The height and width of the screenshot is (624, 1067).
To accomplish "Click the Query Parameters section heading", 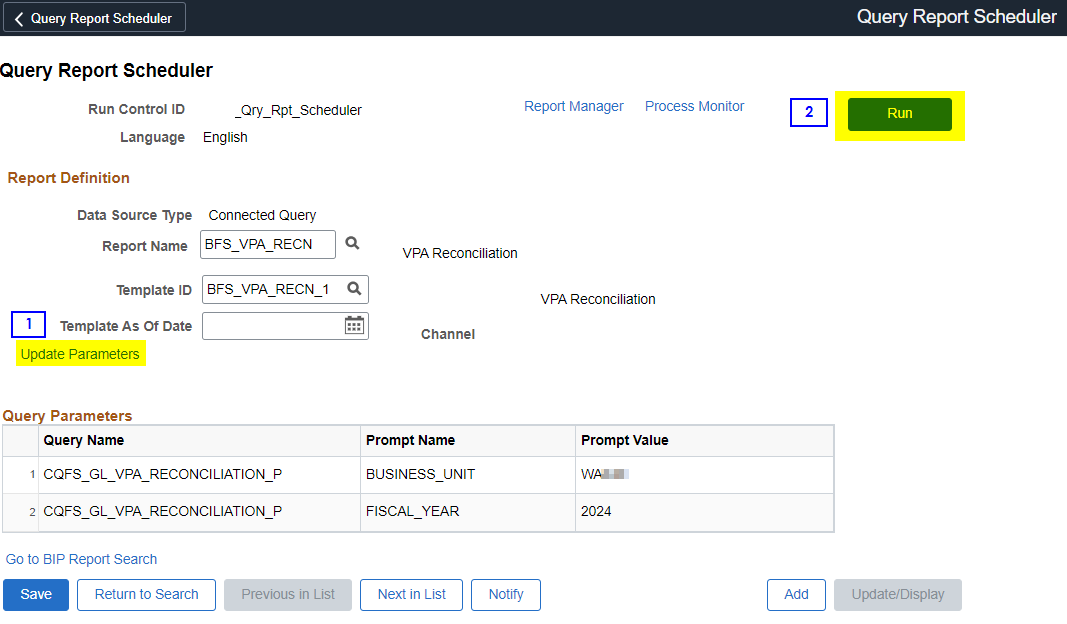I will [x=67, y=416].
